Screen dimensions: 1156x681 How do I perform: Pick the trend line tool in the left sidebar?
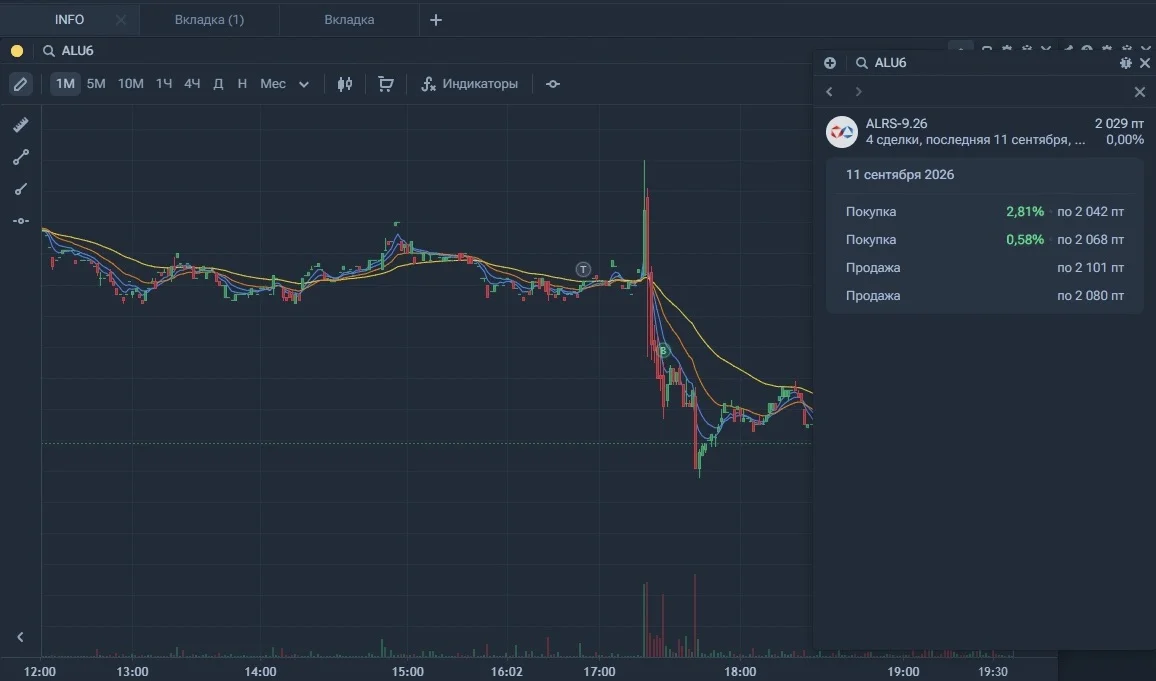point(21,157)
